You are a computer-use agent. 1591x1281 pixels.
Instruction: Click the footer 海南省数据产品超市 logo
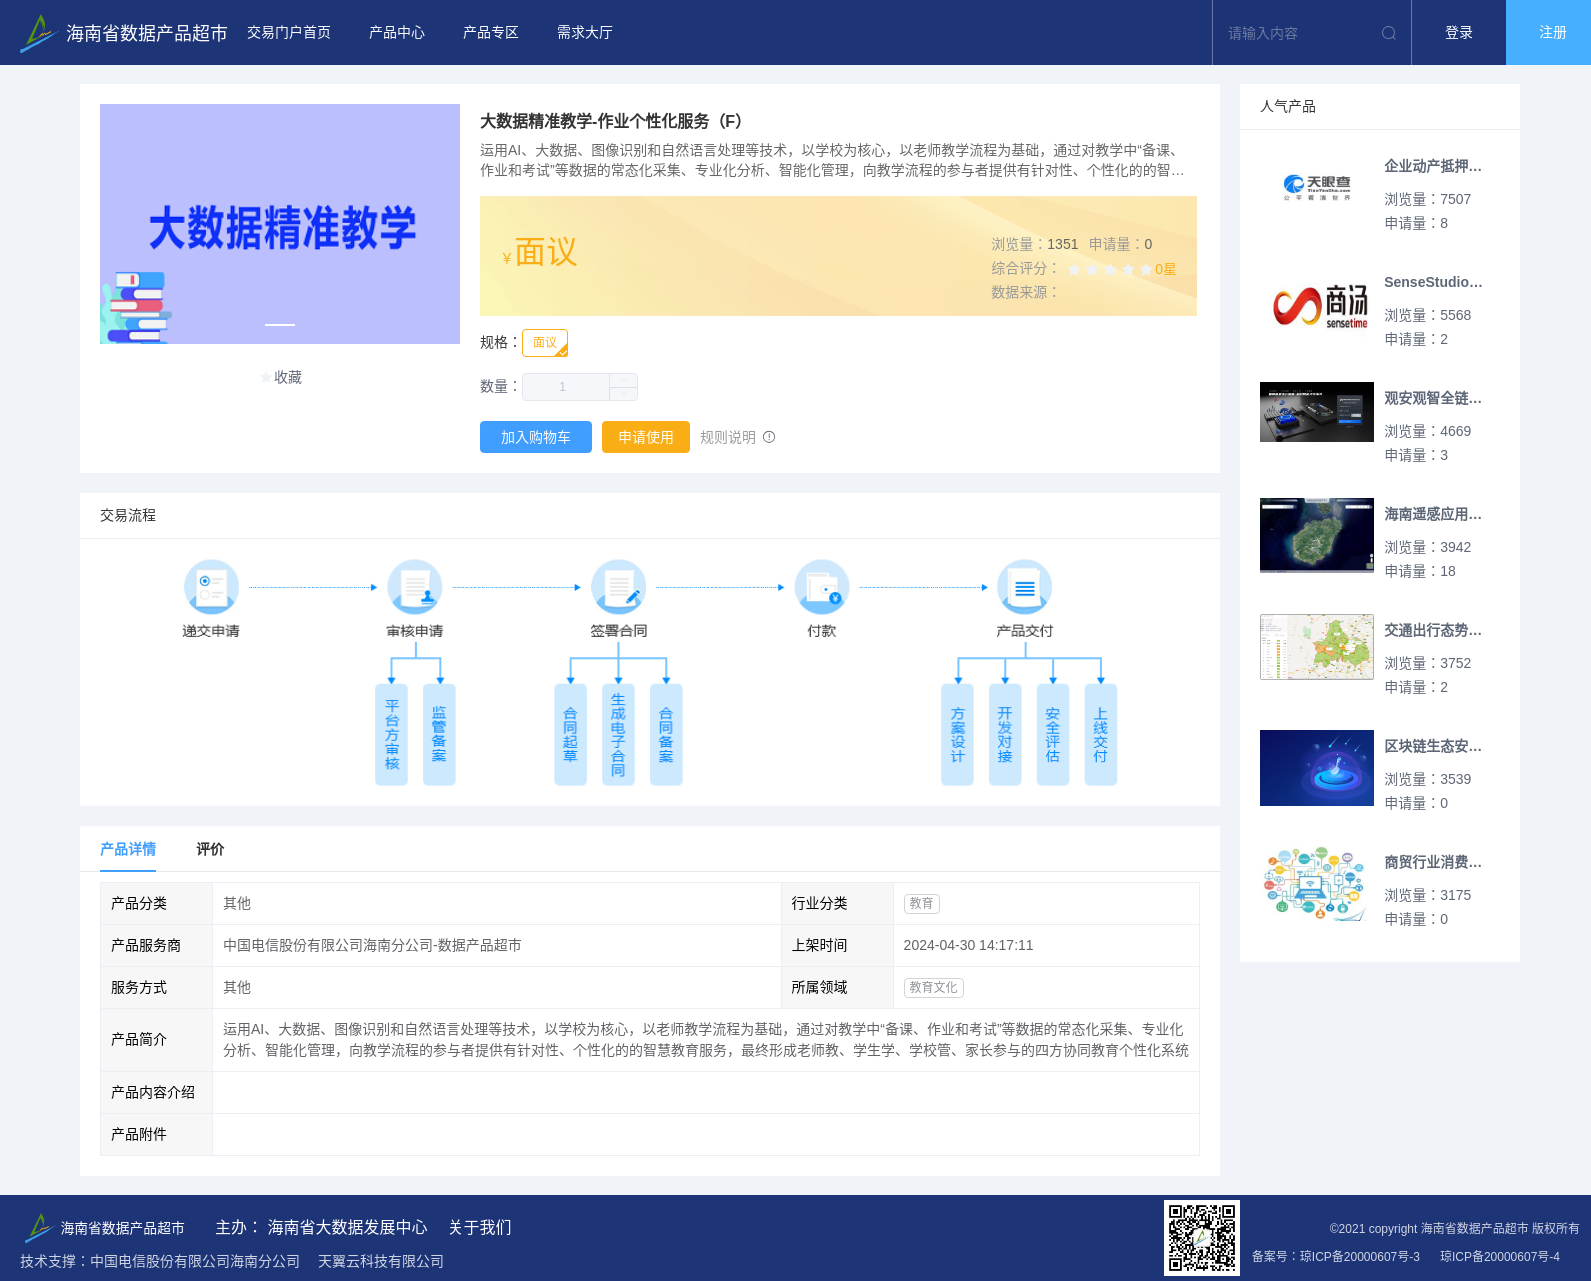(104, 1227)
